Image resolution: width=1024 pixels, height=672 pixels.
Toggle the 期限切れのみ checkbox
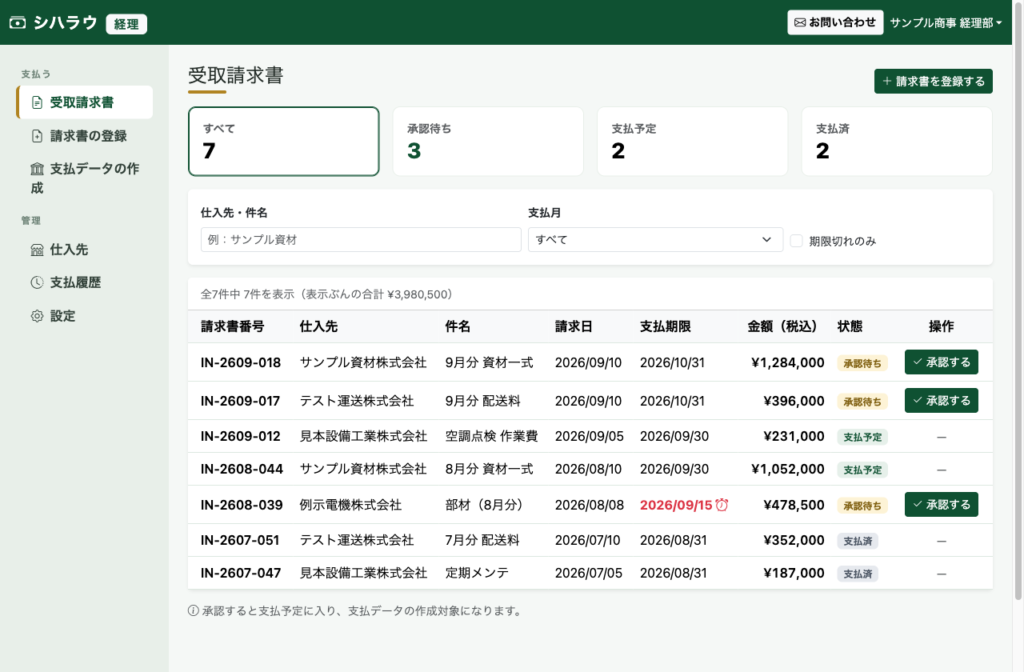(796, 240)
